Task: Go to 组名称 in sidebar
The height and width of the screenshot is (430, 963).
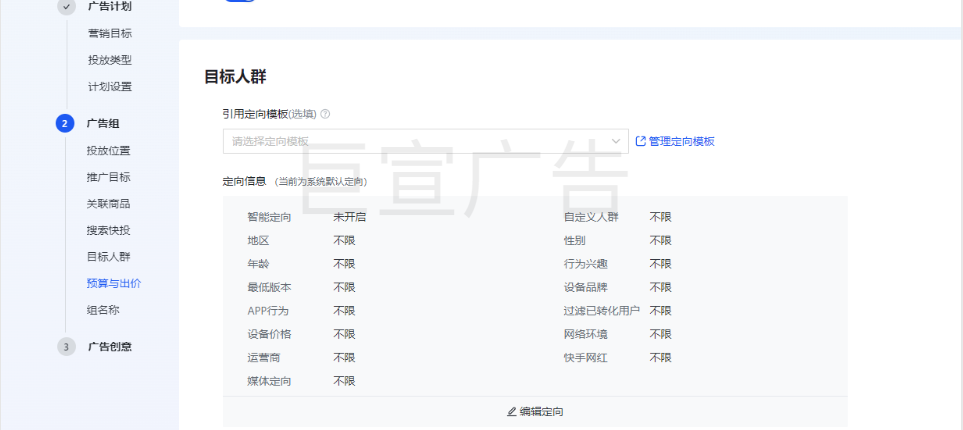Action: click(x=103, y=310)
